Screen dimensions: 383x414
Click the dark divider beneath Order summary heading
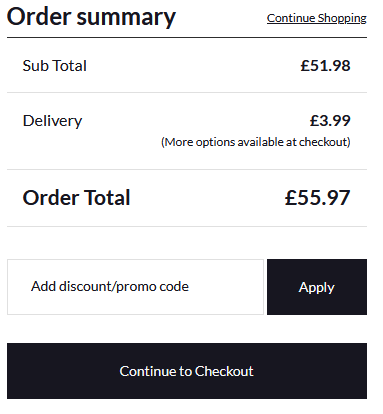[187, 37]
